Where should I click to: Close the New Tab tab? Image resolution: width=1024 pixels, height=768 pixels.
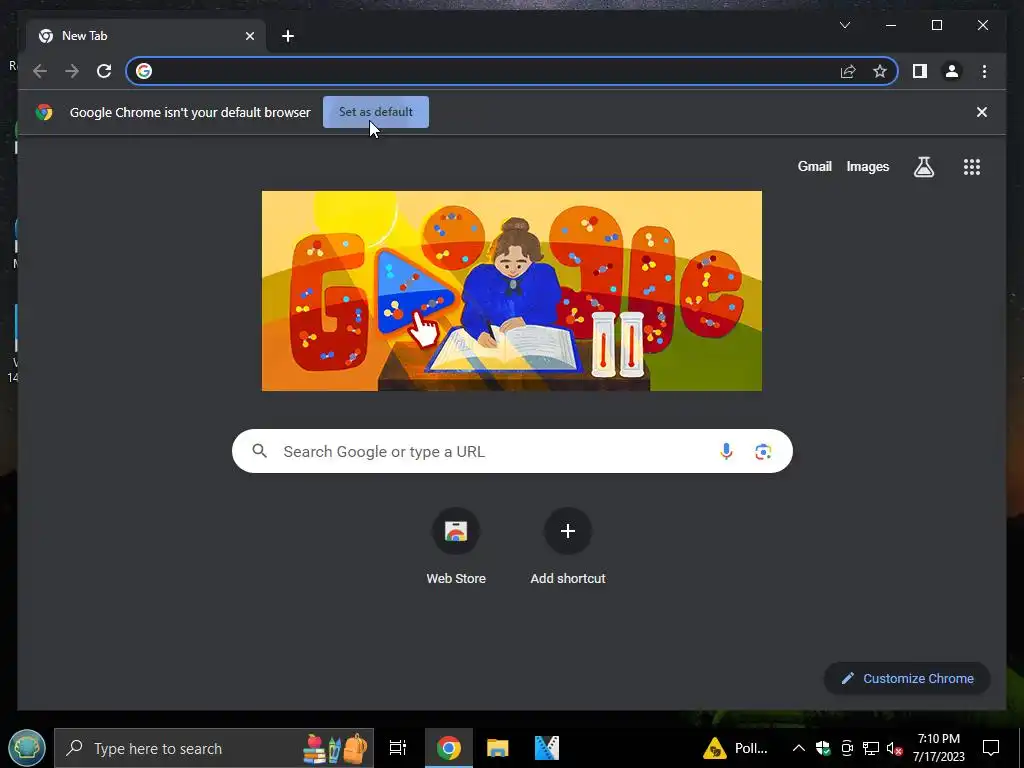(x=249, y=36)
